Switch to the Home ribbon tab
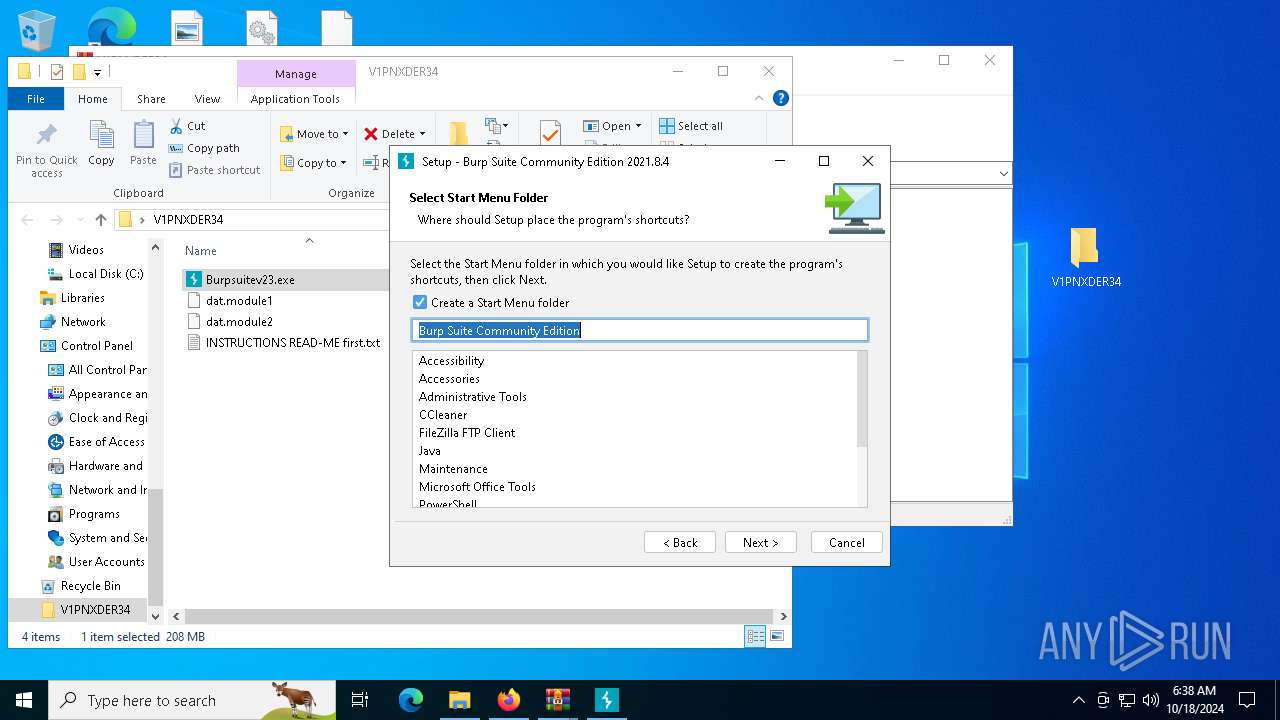This screenshot has height=720, width=1280. (x=93, y=99)
